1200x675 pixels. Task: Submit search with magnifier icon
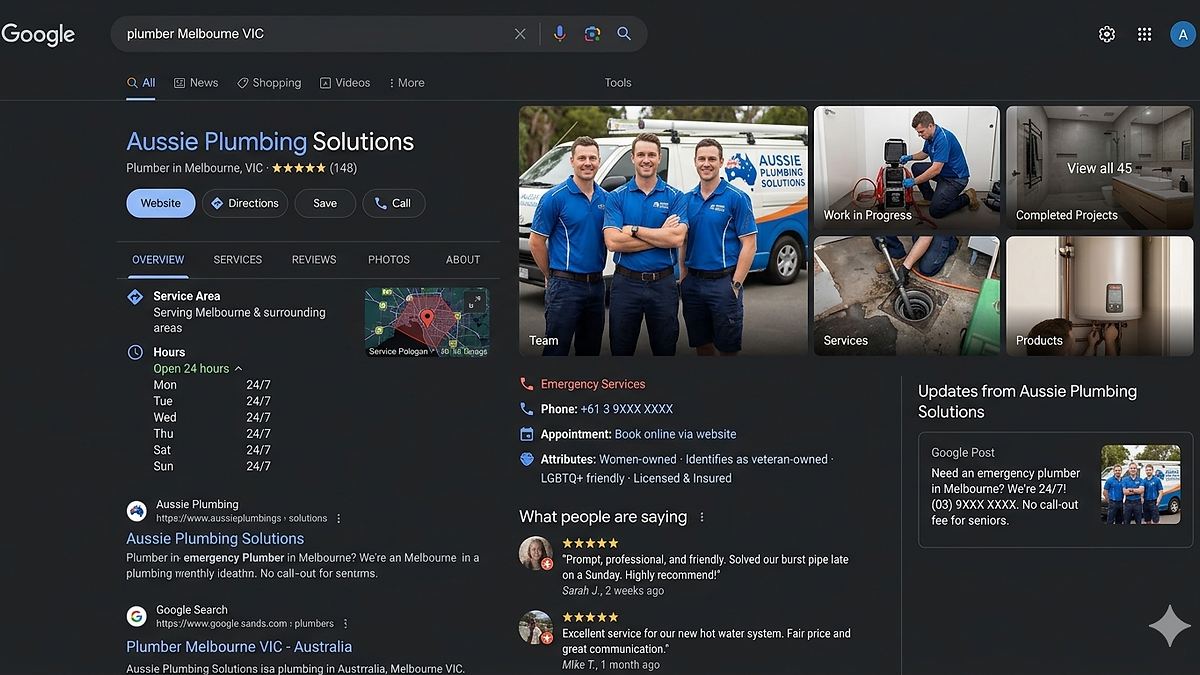[624, 34]
